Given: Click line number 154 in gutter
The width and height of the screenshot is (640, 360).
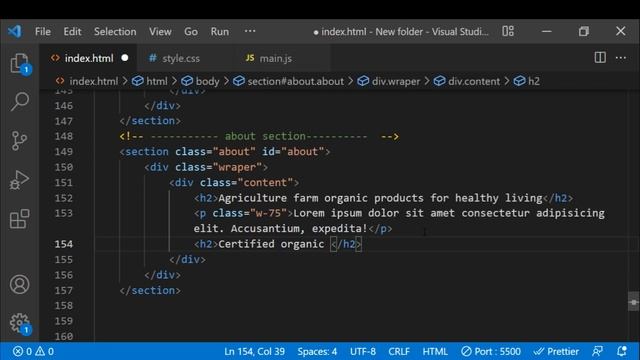Looking at the screenshot, I should pyautogui.click(x=64, y=244).
